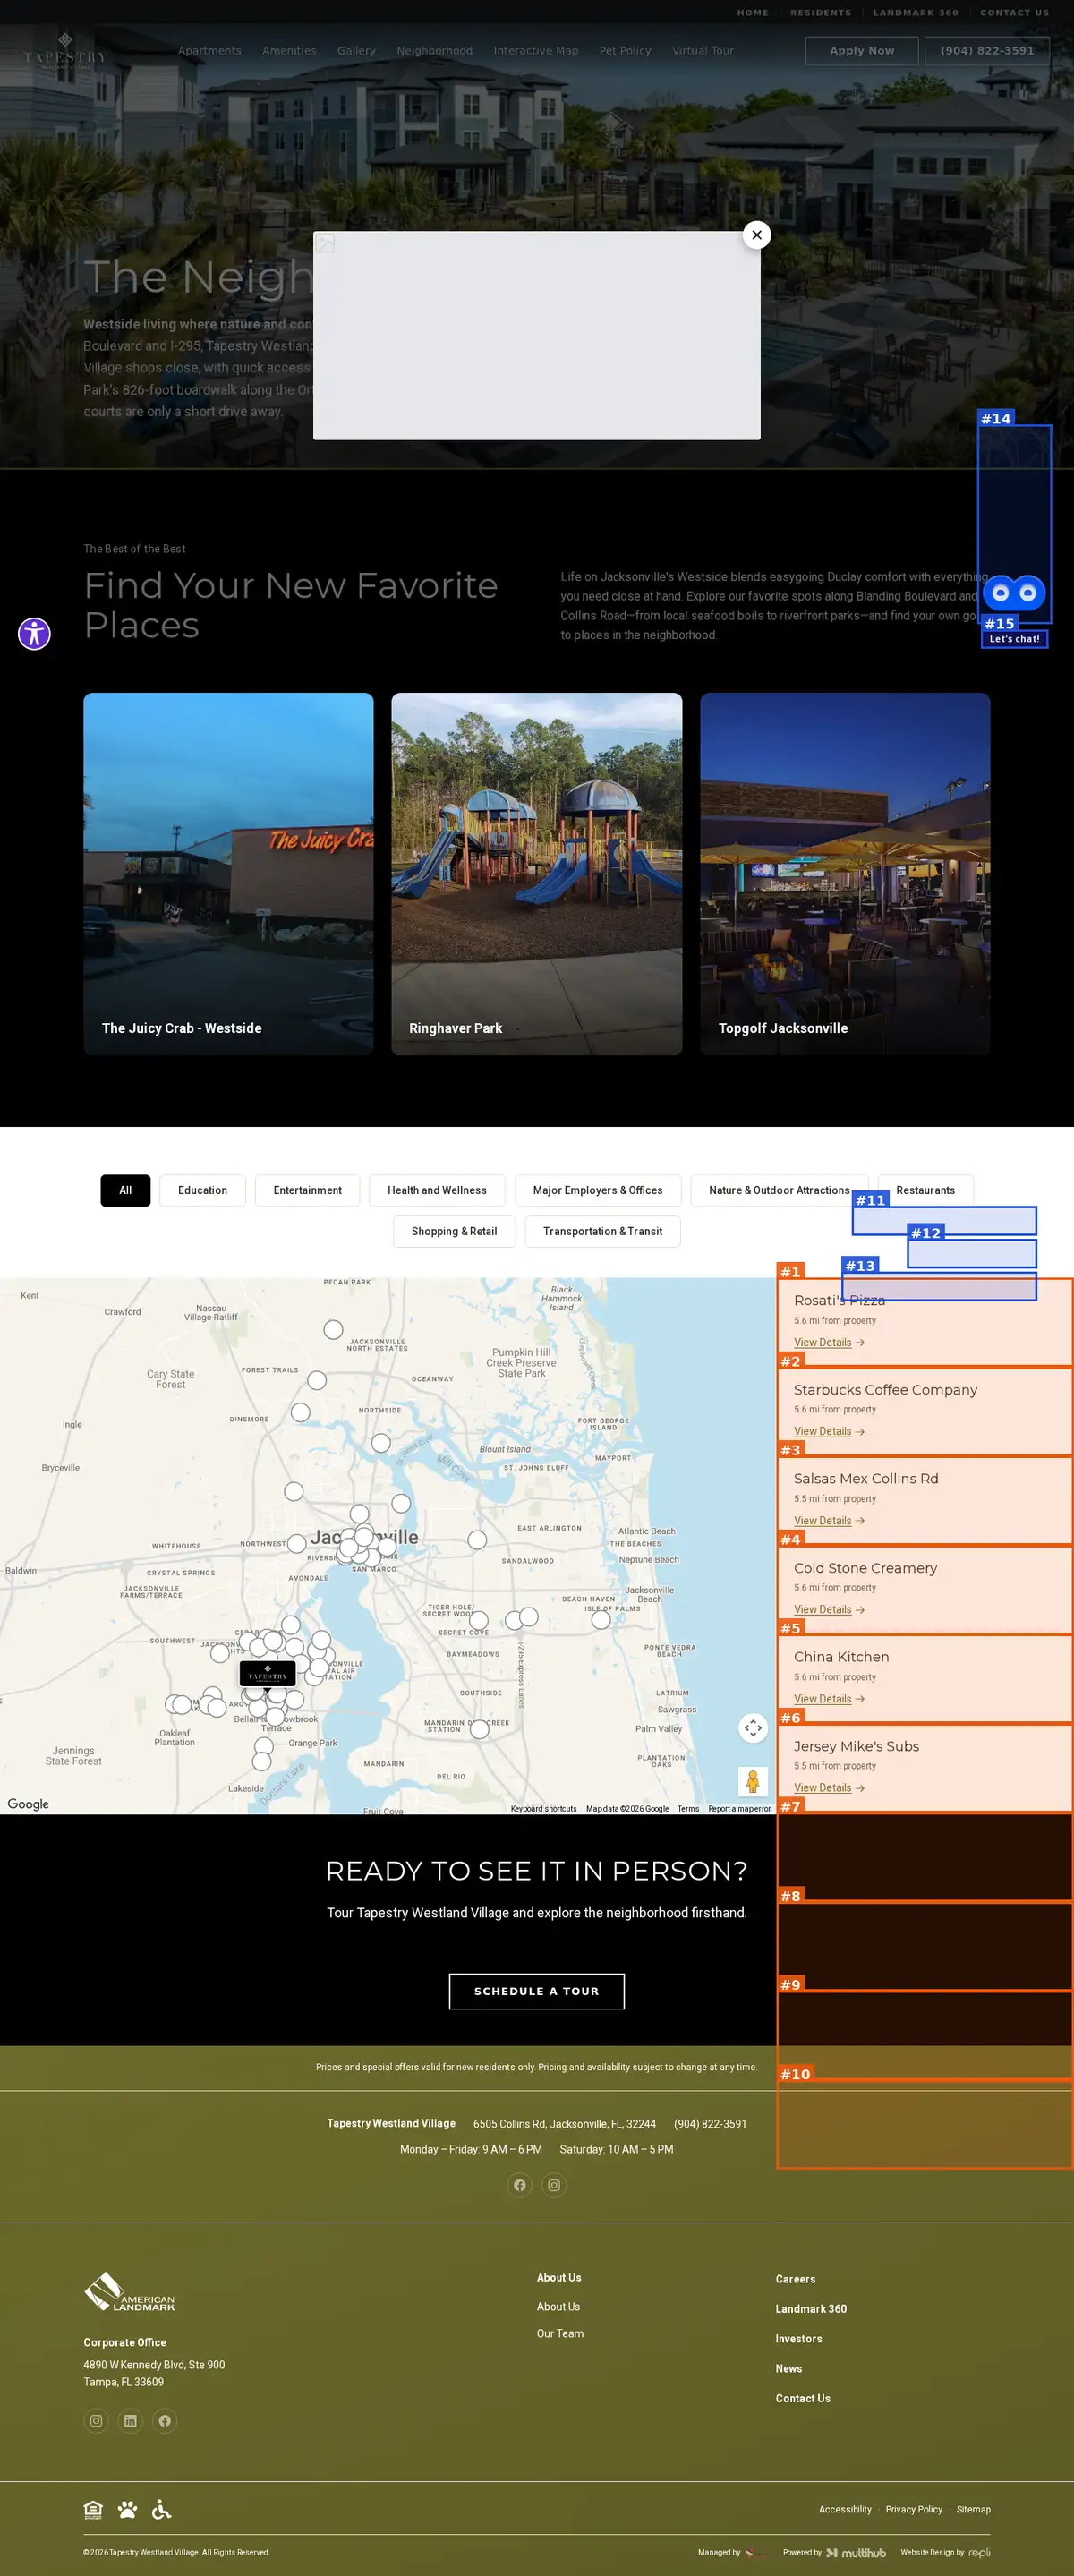1074x2576 pixels.
Task: Select the Street View pegman icon
Action: click(753, 1780)
